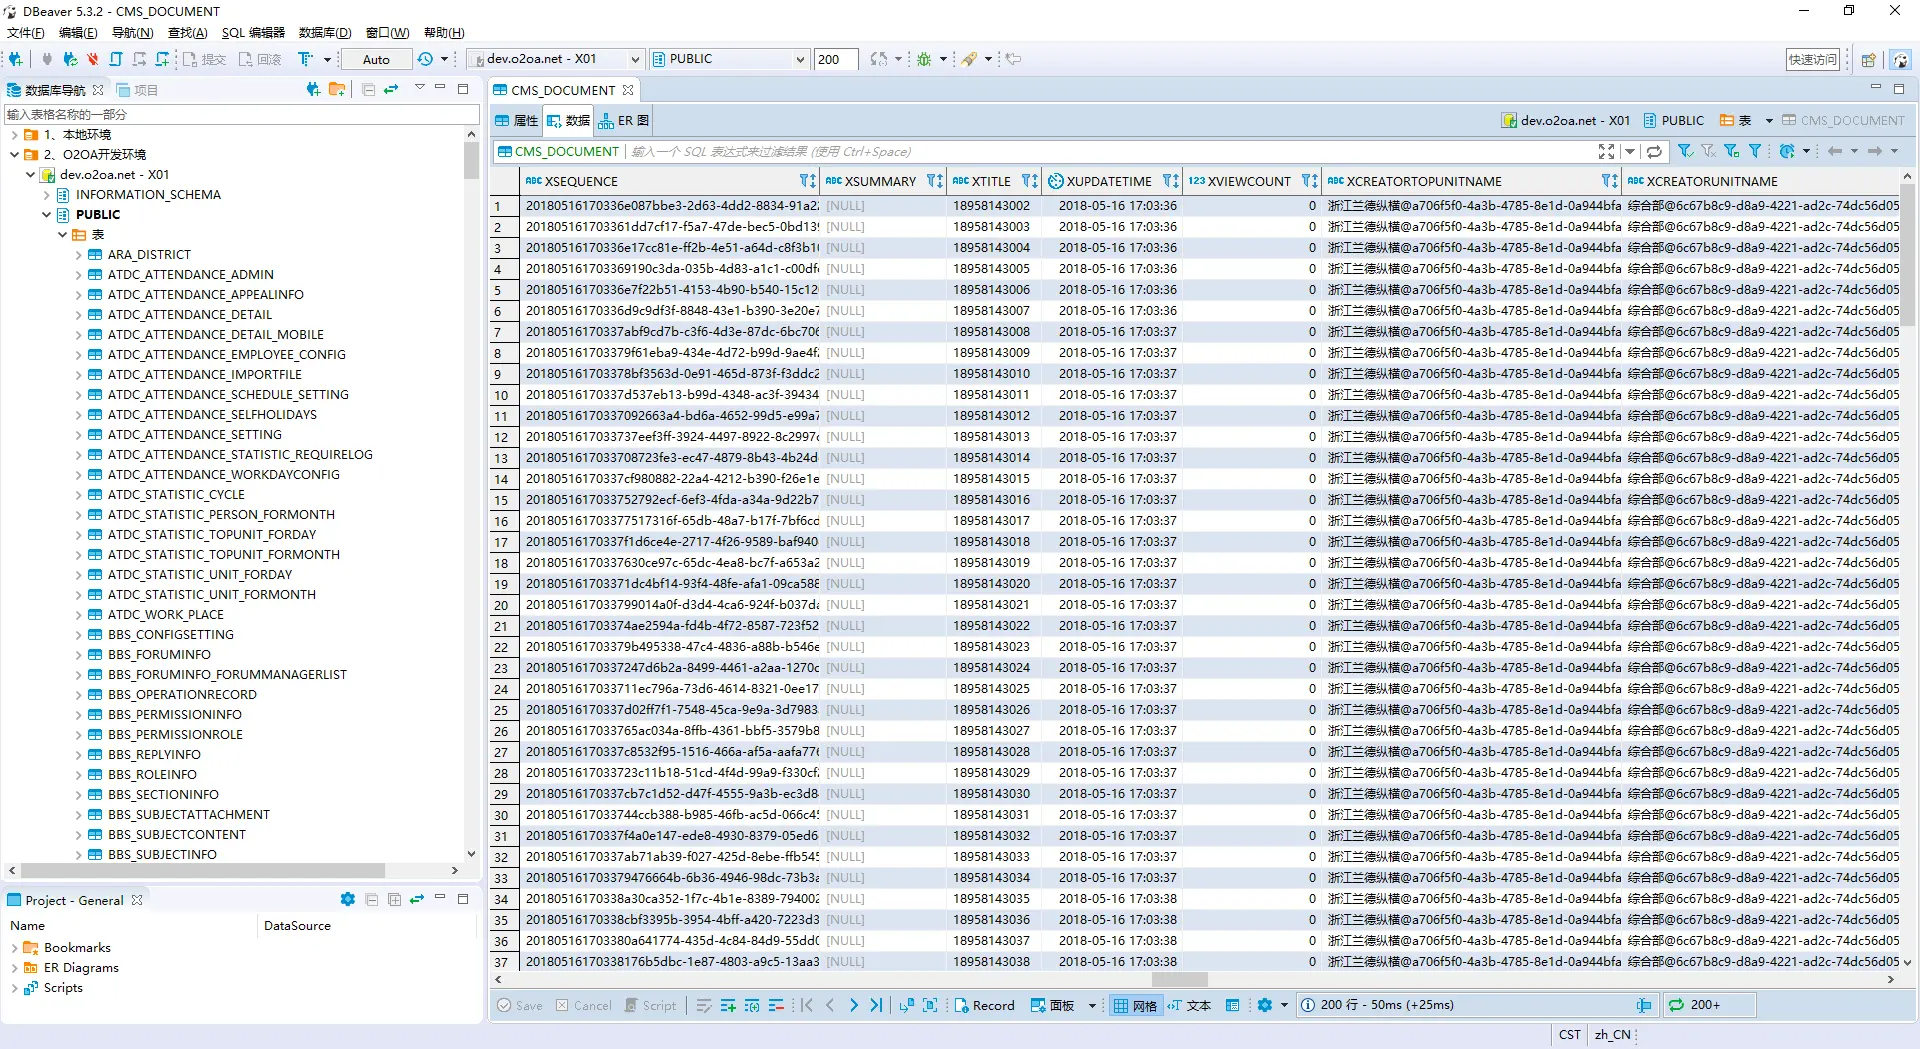Viewport: 1920px width, 1049px height.
Task: Select the BBS_FORUMINFO table in tree
Action: pyautogui.click(x=159, y=654)
